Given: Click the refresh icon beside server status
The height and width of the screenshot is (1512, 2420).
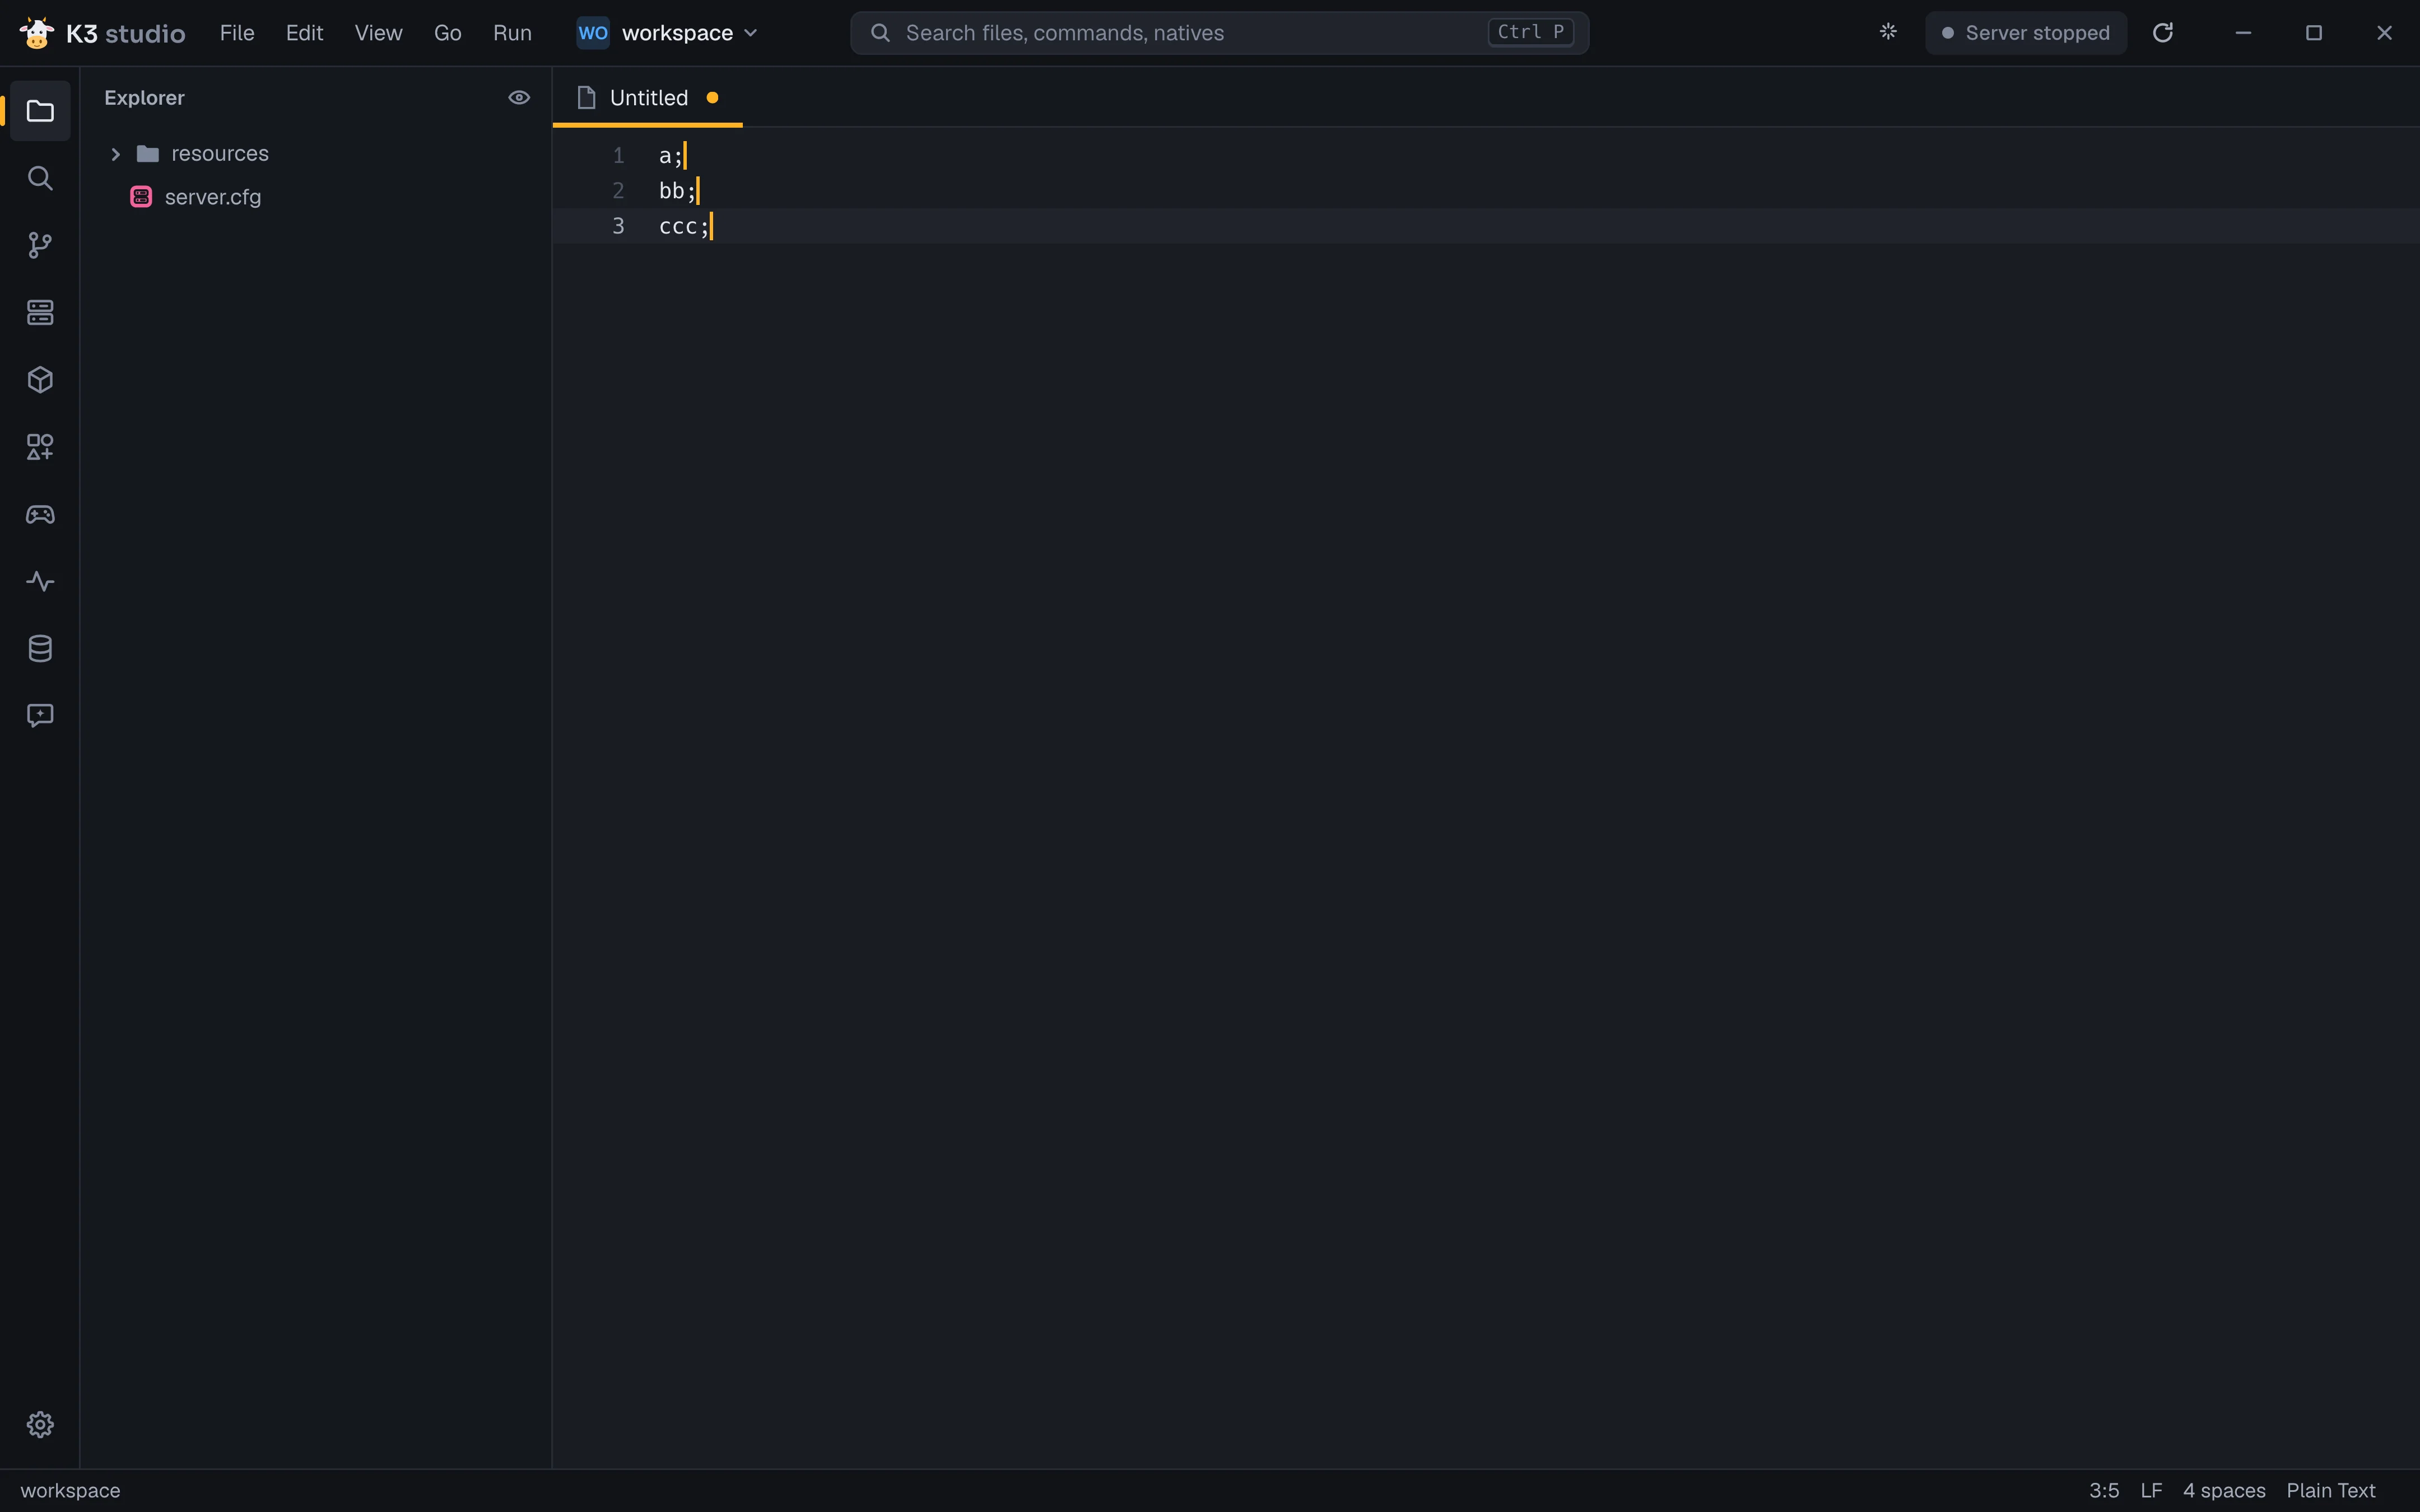Looking at the screenshot, I should tap(2163, 33).
